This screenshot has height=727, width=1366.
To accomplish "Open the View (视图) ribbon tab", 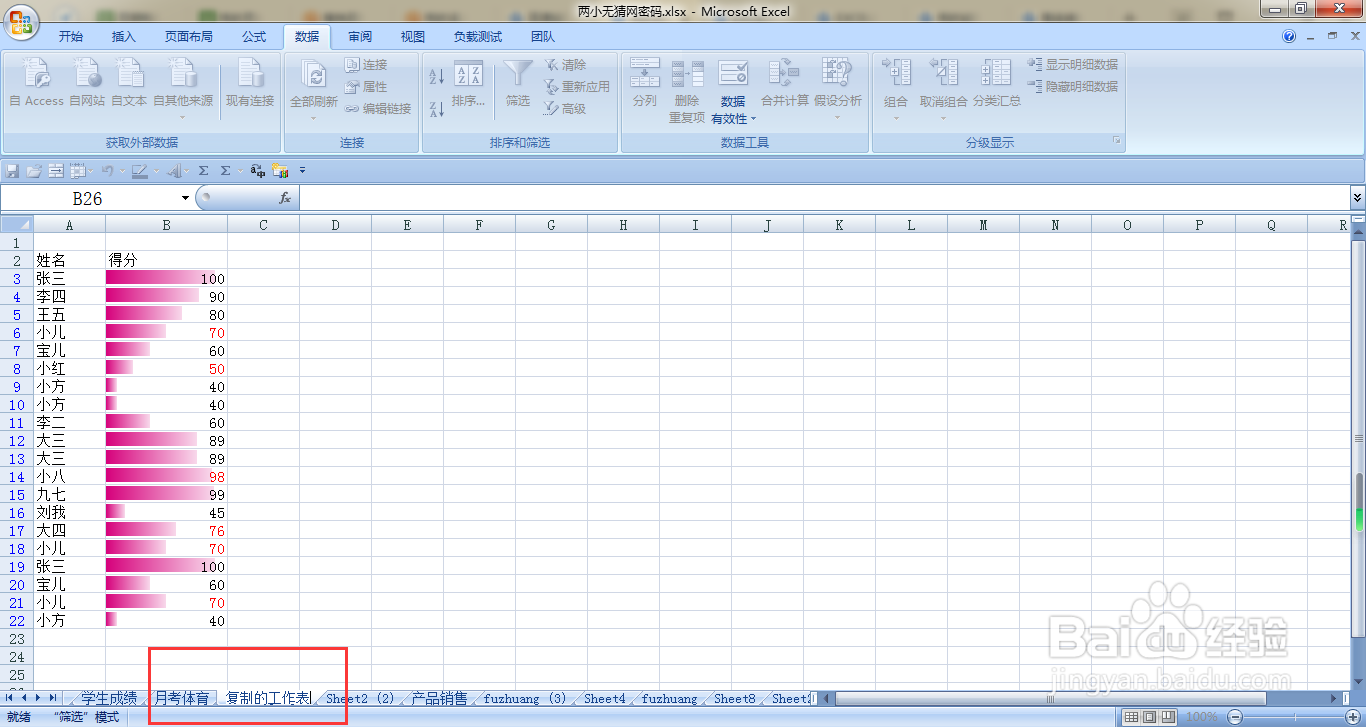I will tap(413, 37).
